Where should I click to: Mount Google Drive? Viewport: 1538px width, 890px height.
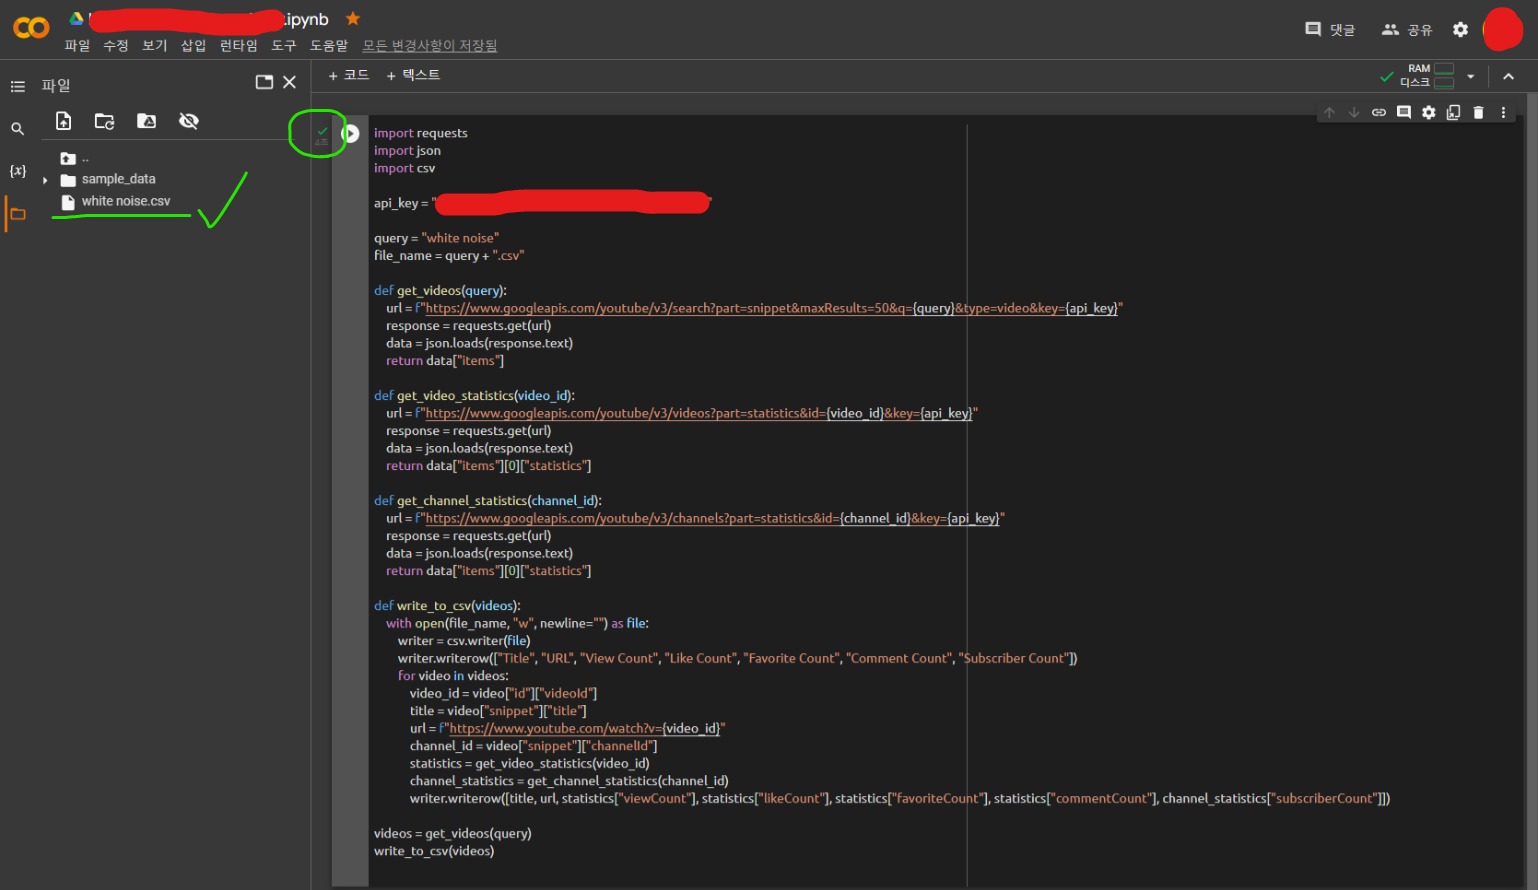point(146,121)
